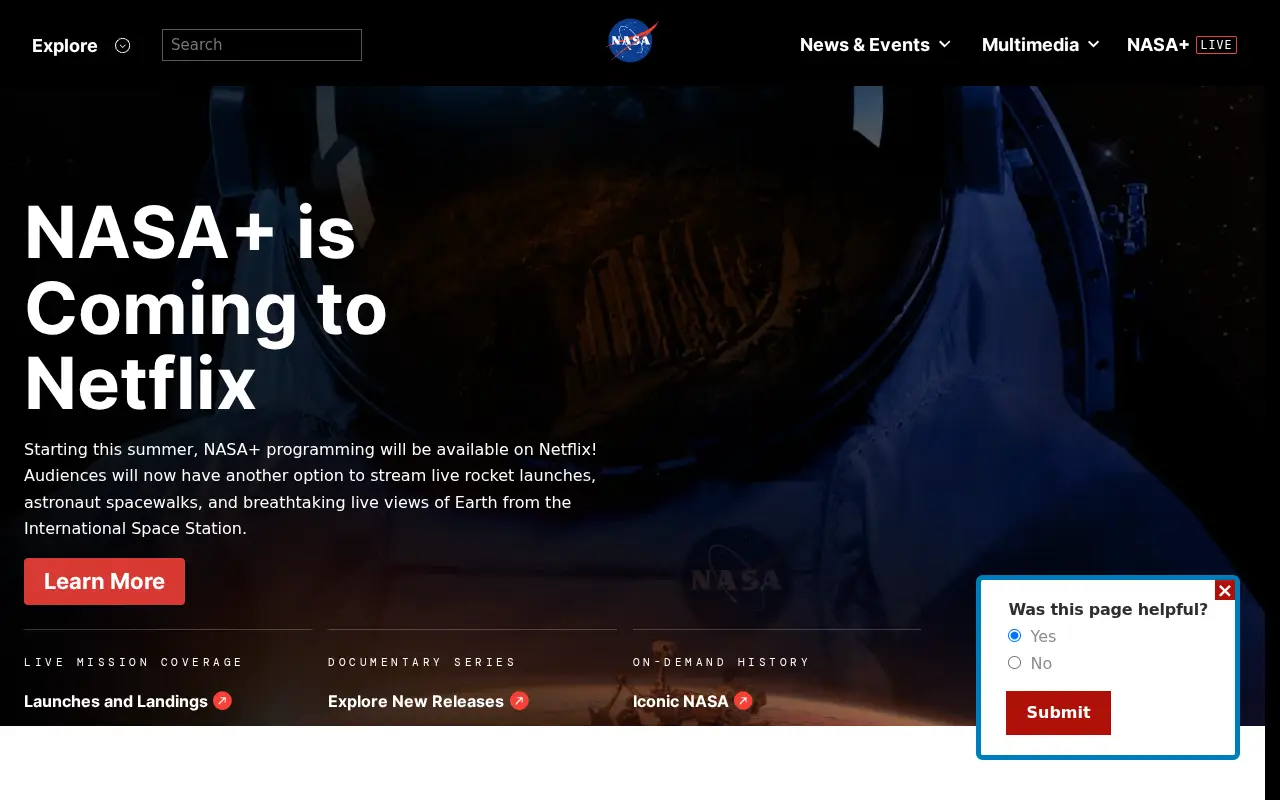Click the Learn More button
1280x800 pixels.
[104, 582]
